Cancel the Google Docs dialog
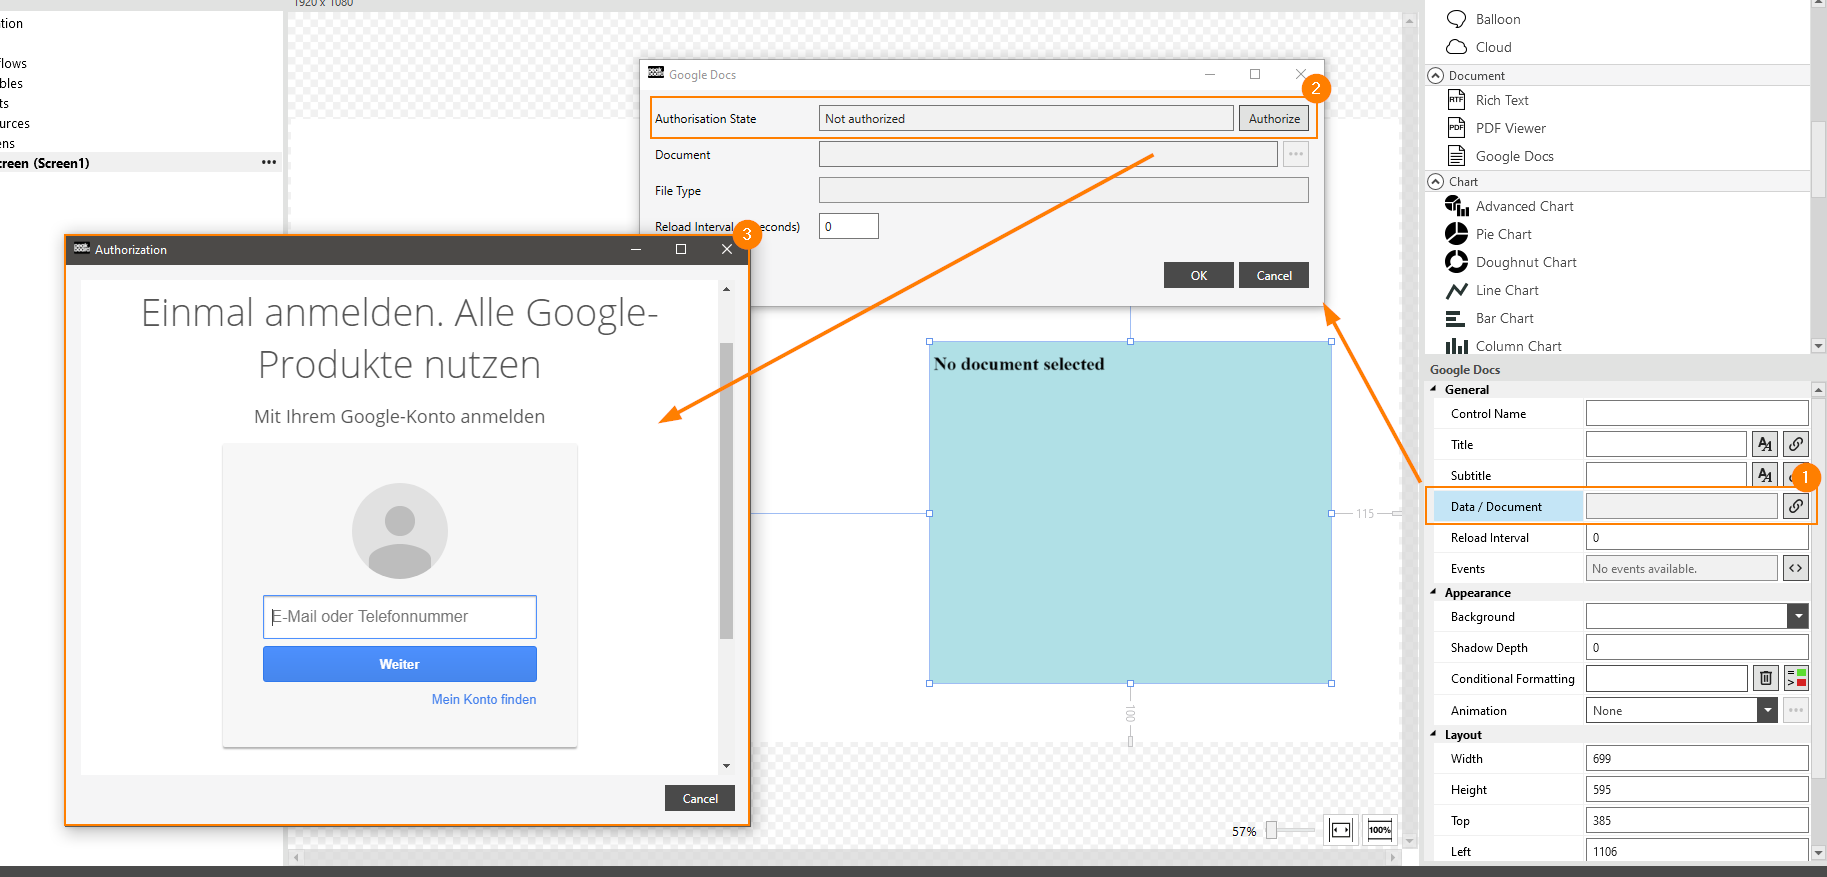1827x877 pixels. pos(1274,275)
